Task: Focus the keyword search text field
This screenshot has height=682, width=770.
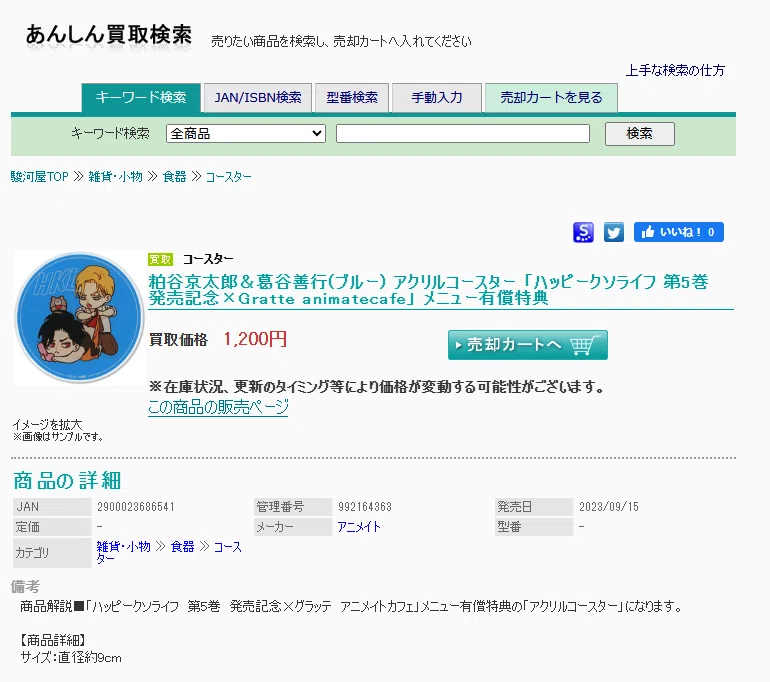Action: [x=463, y=134]
